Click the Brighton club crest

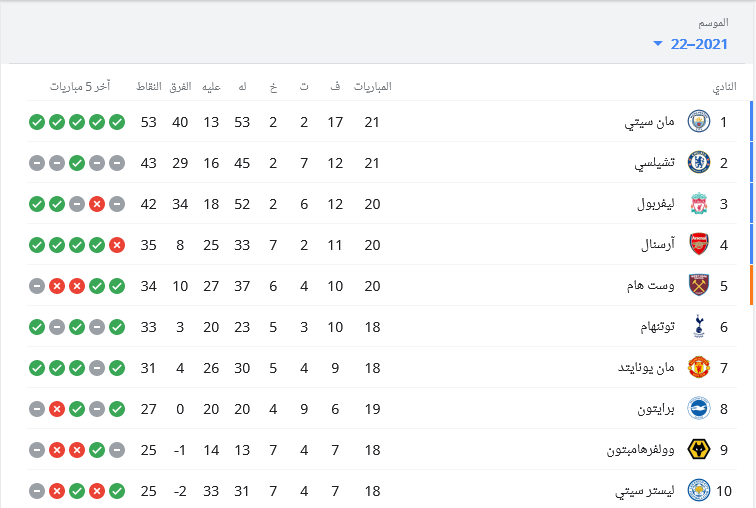coord(698,409)
